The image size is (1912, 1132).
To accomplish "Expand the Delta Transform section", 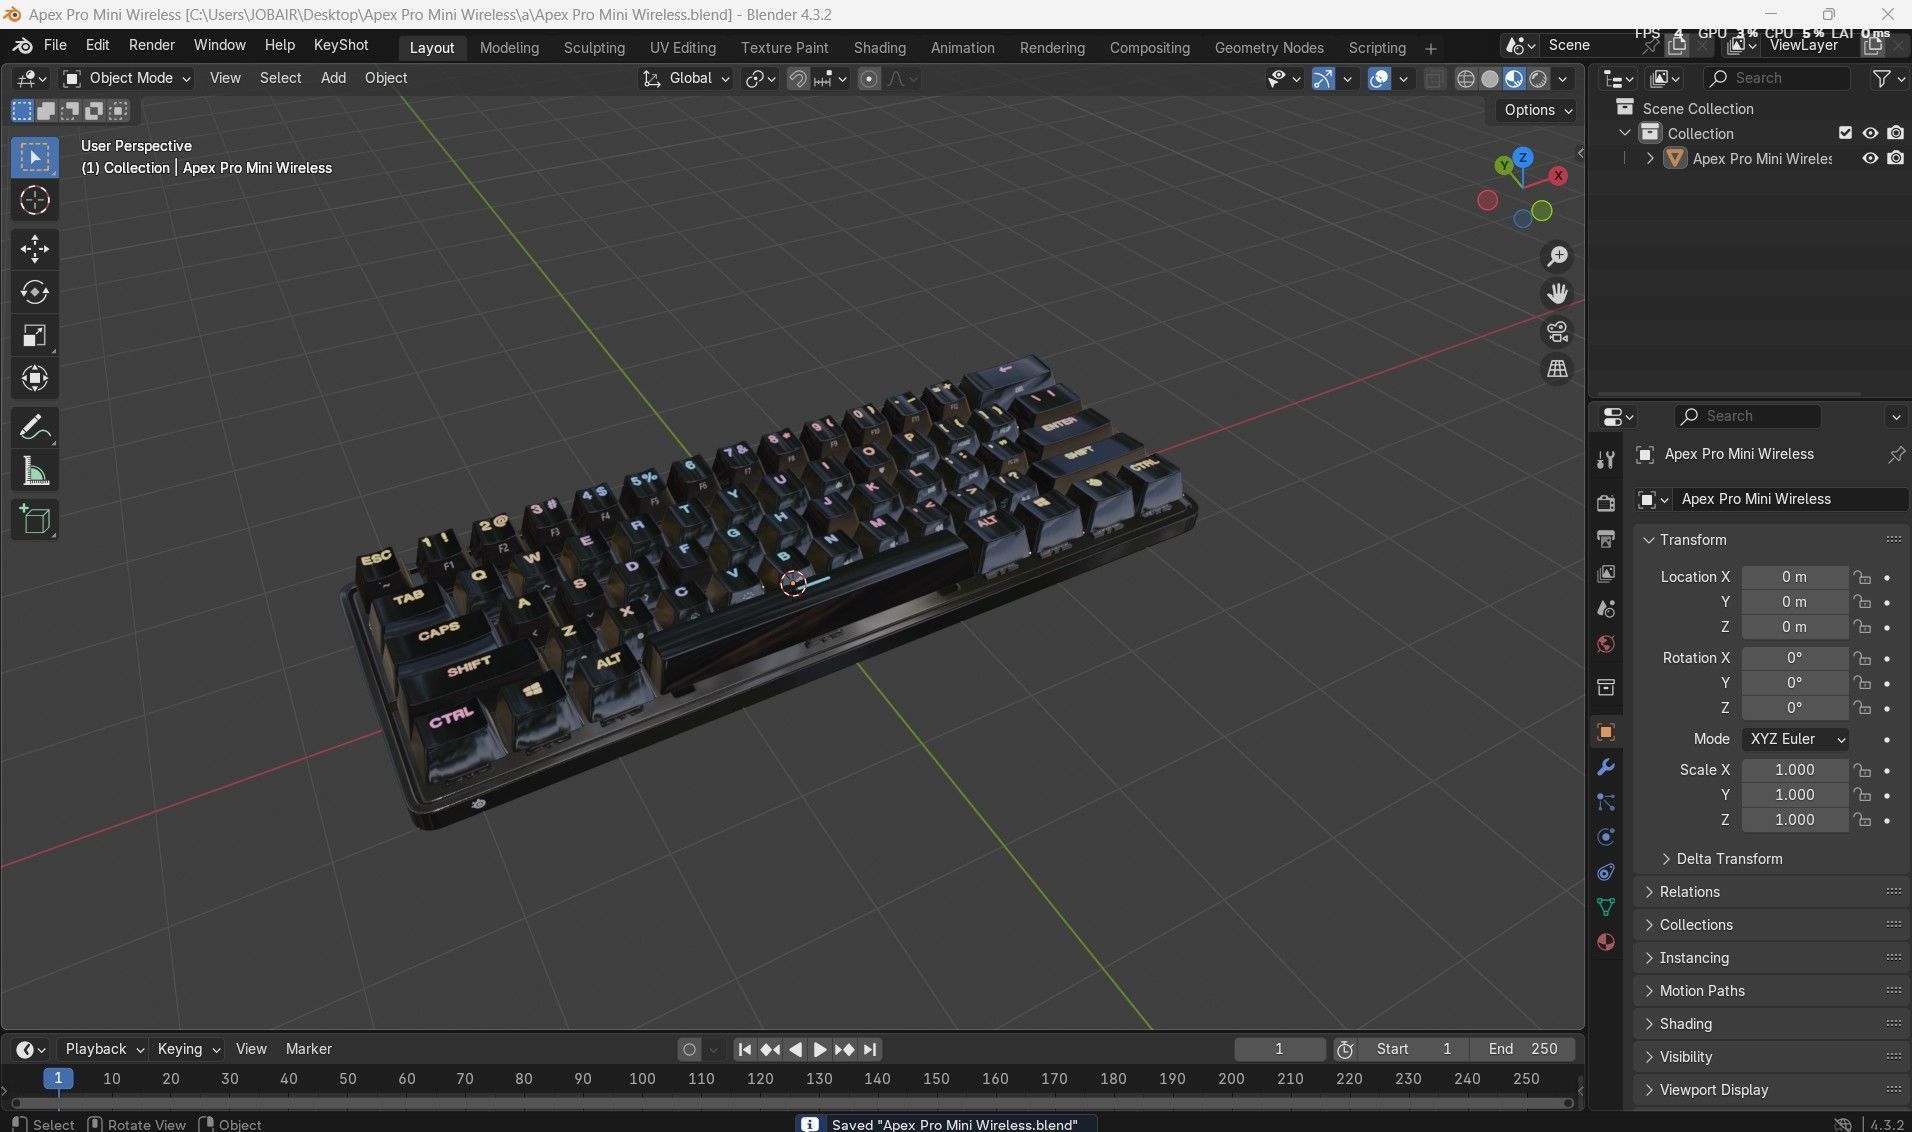I will [x=1729, y=859].
